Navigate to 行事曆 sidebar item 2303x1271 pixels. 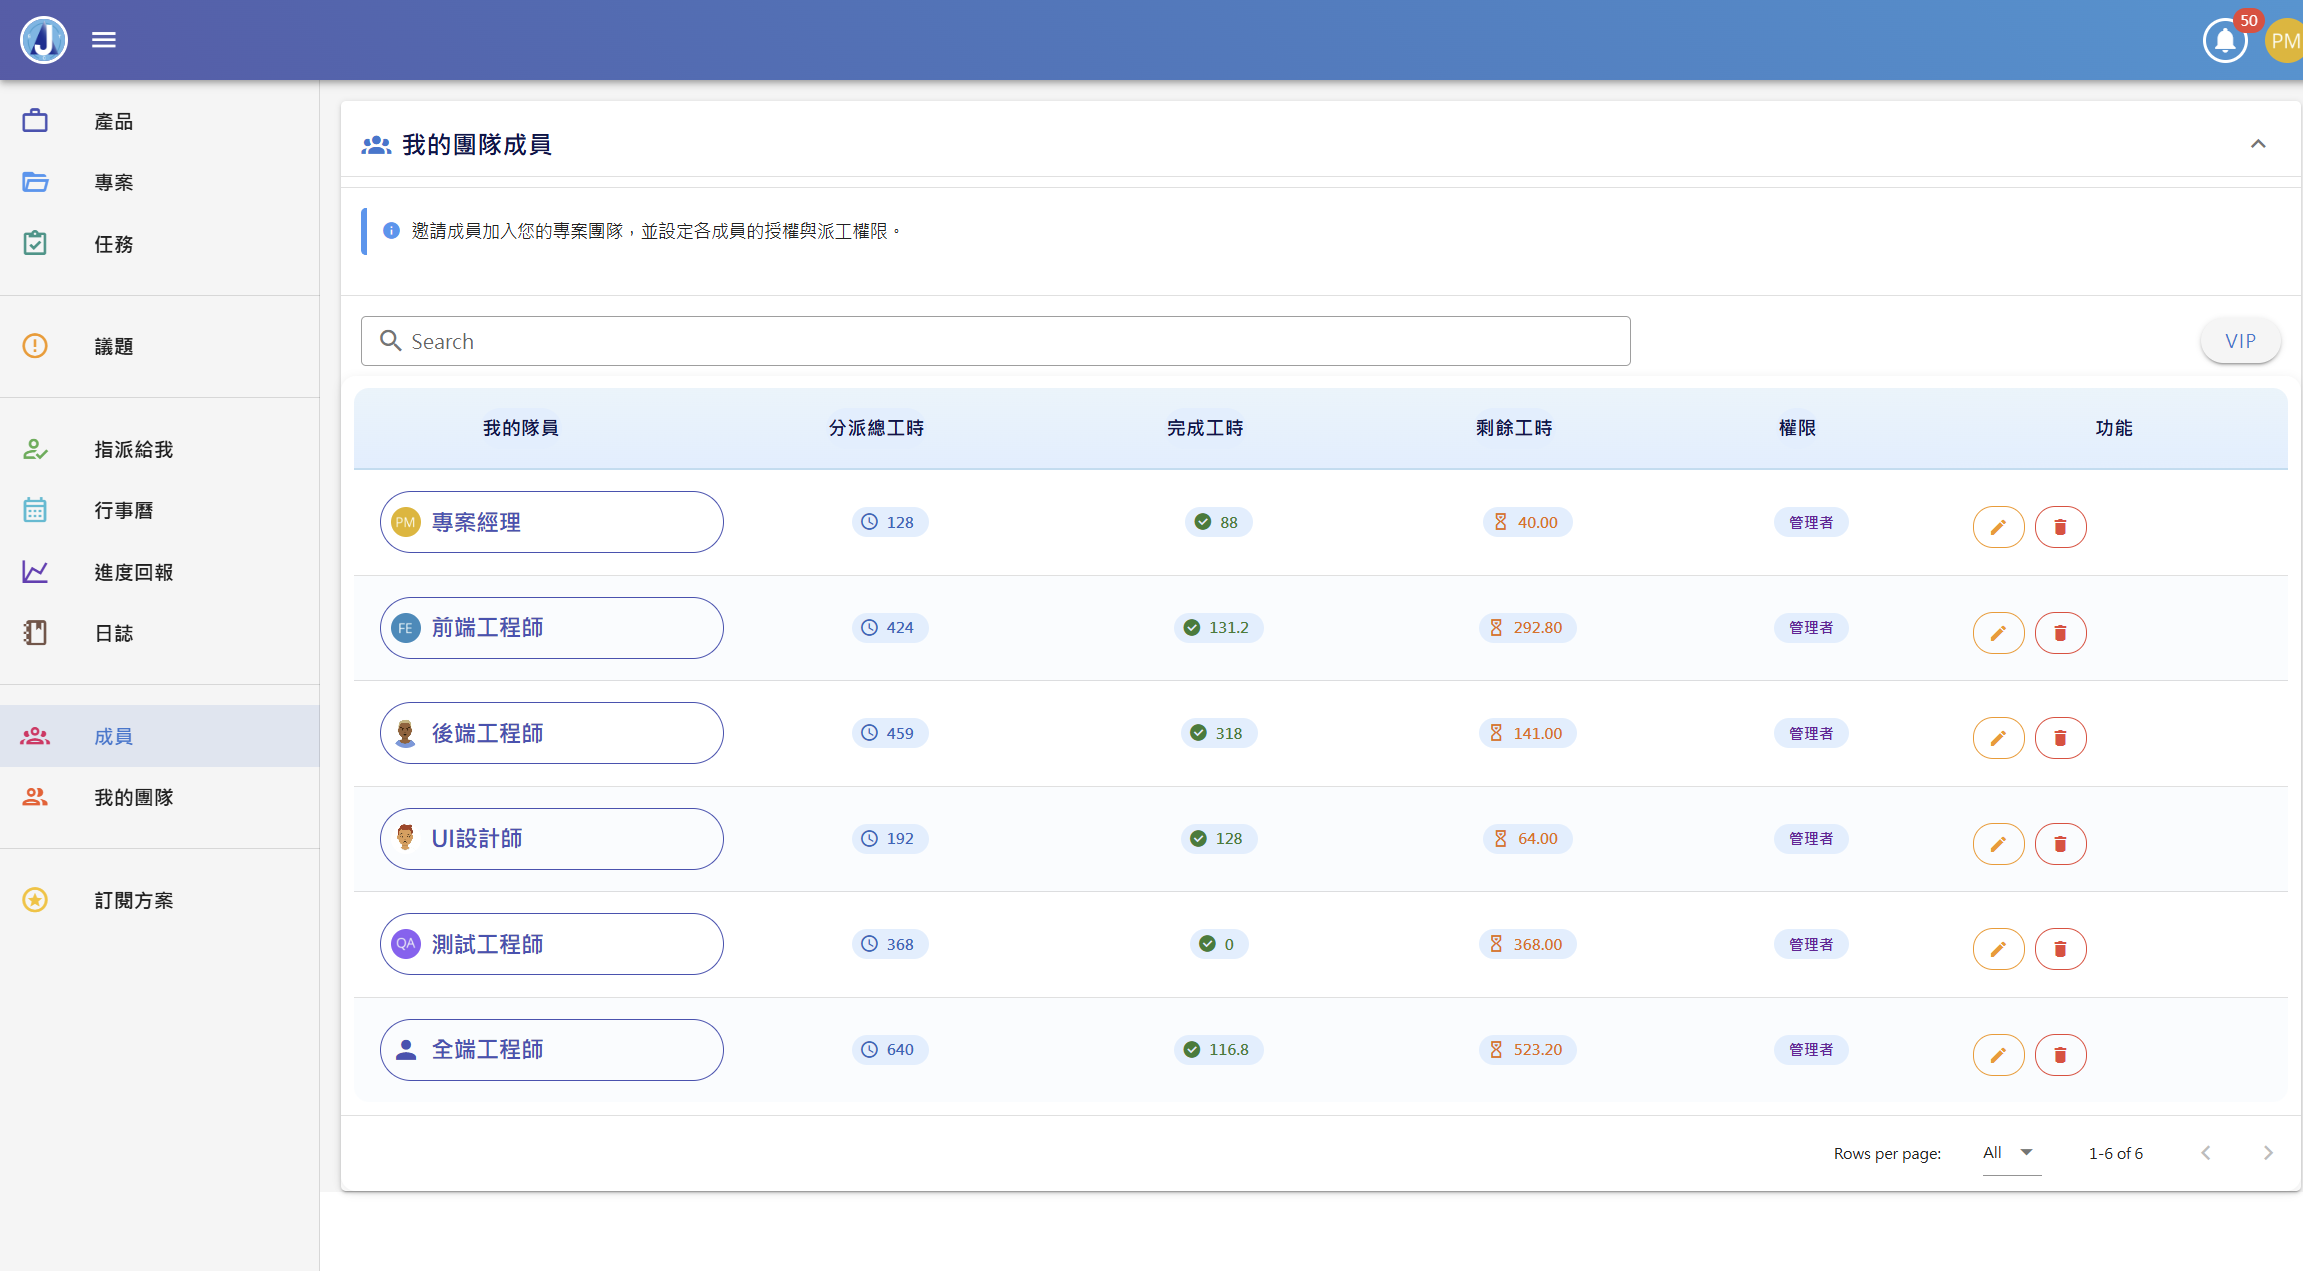pyautogui.click(x=123, y=511)
